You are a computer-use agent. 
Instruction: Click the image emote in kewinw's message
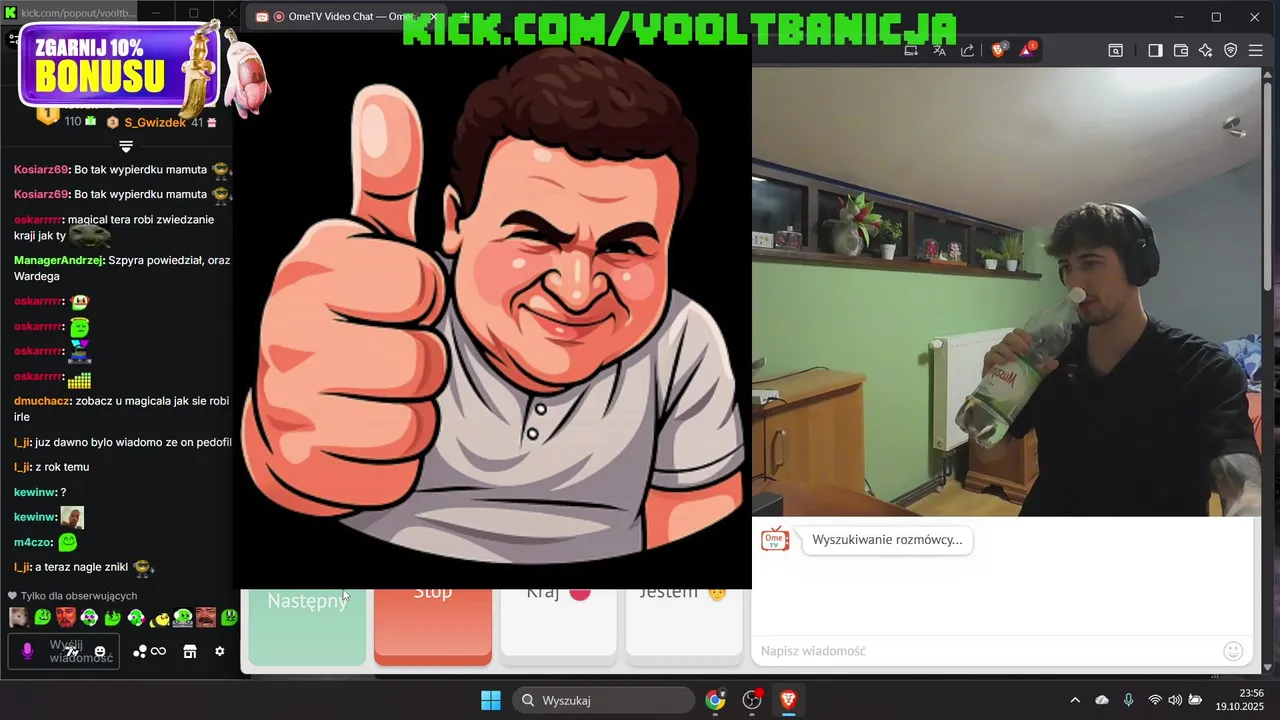72,517
